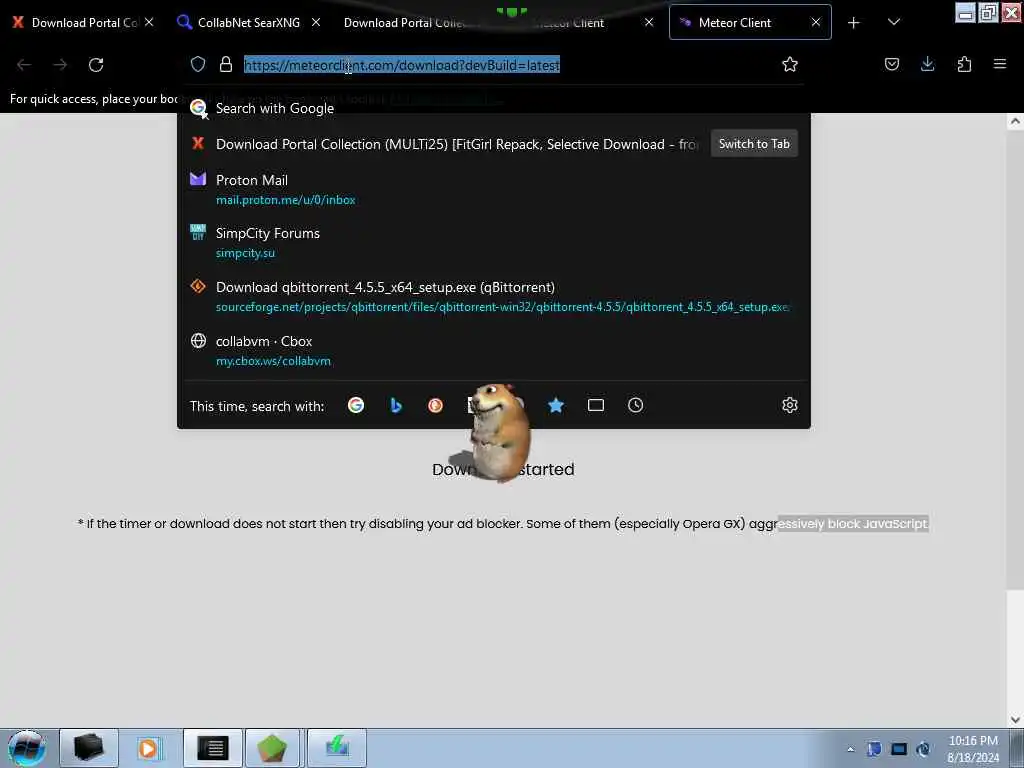Open the sourceforge.net qbittorrent URL
1024x768 pixels.
[x=502, y=307]
